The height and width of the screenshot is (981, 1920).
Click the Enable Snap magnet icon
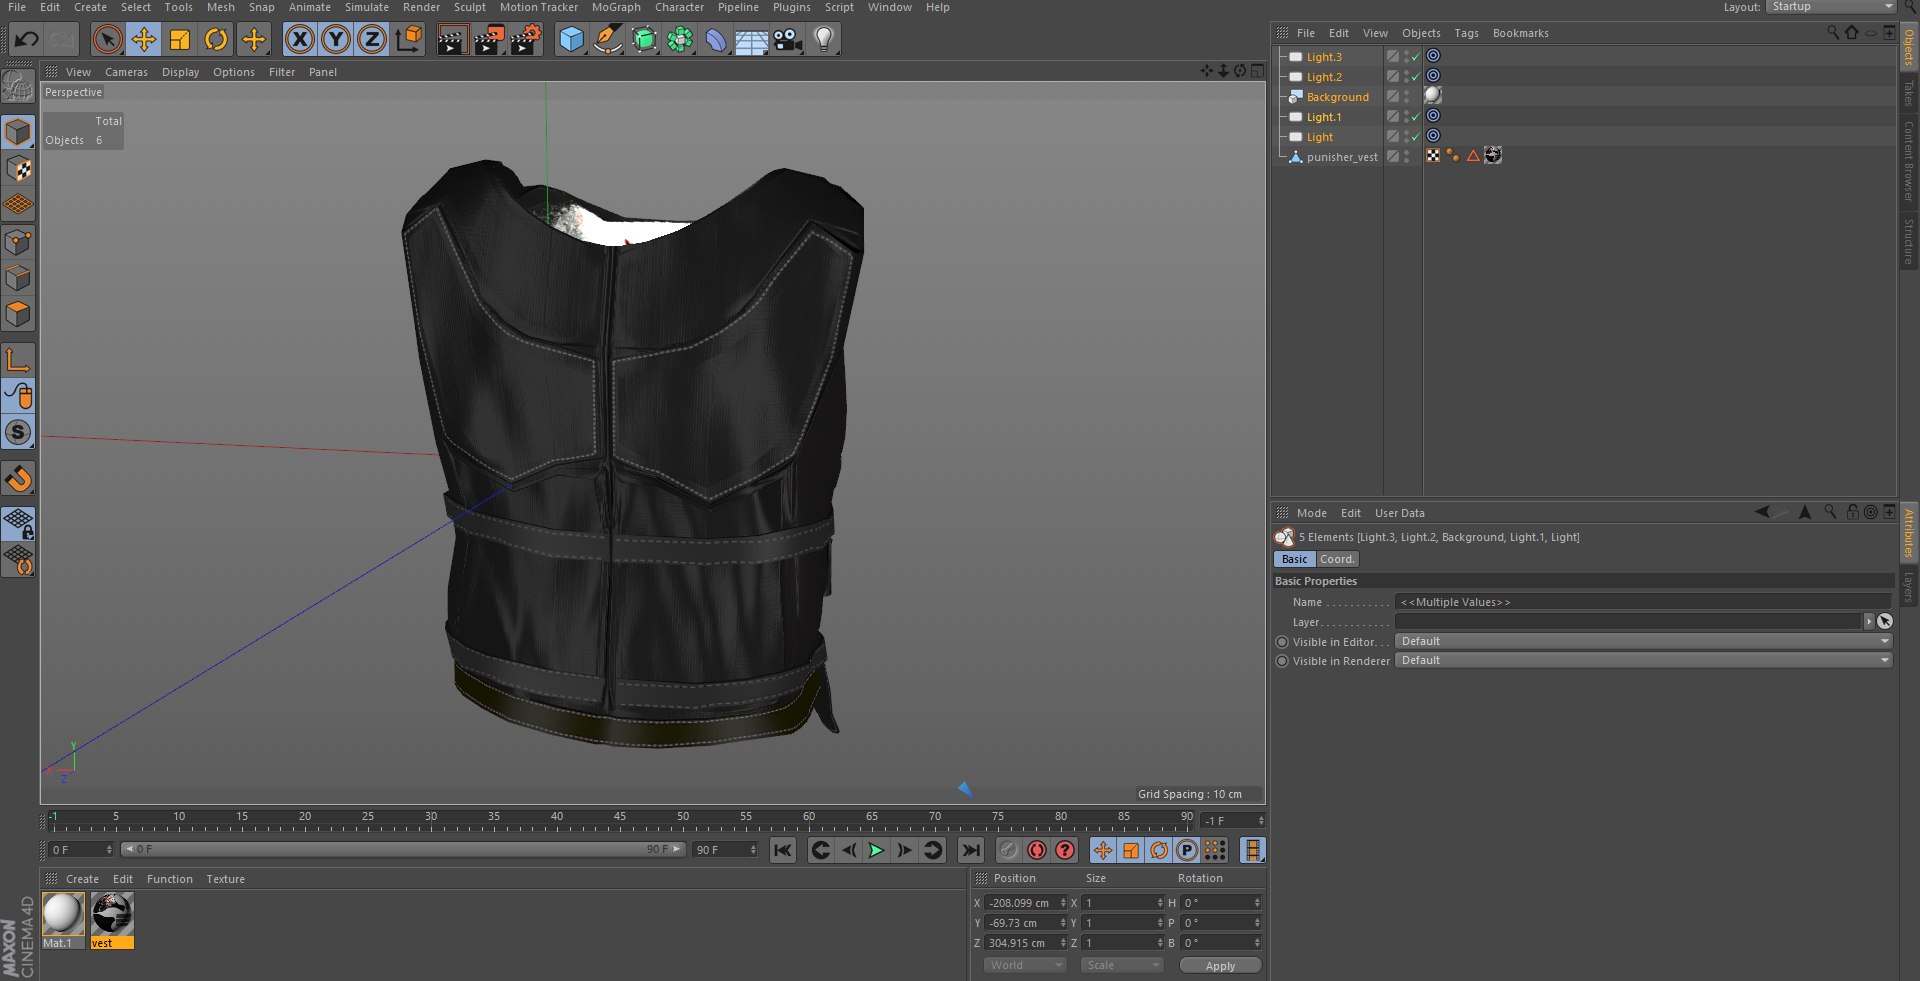tap(18, 479)
